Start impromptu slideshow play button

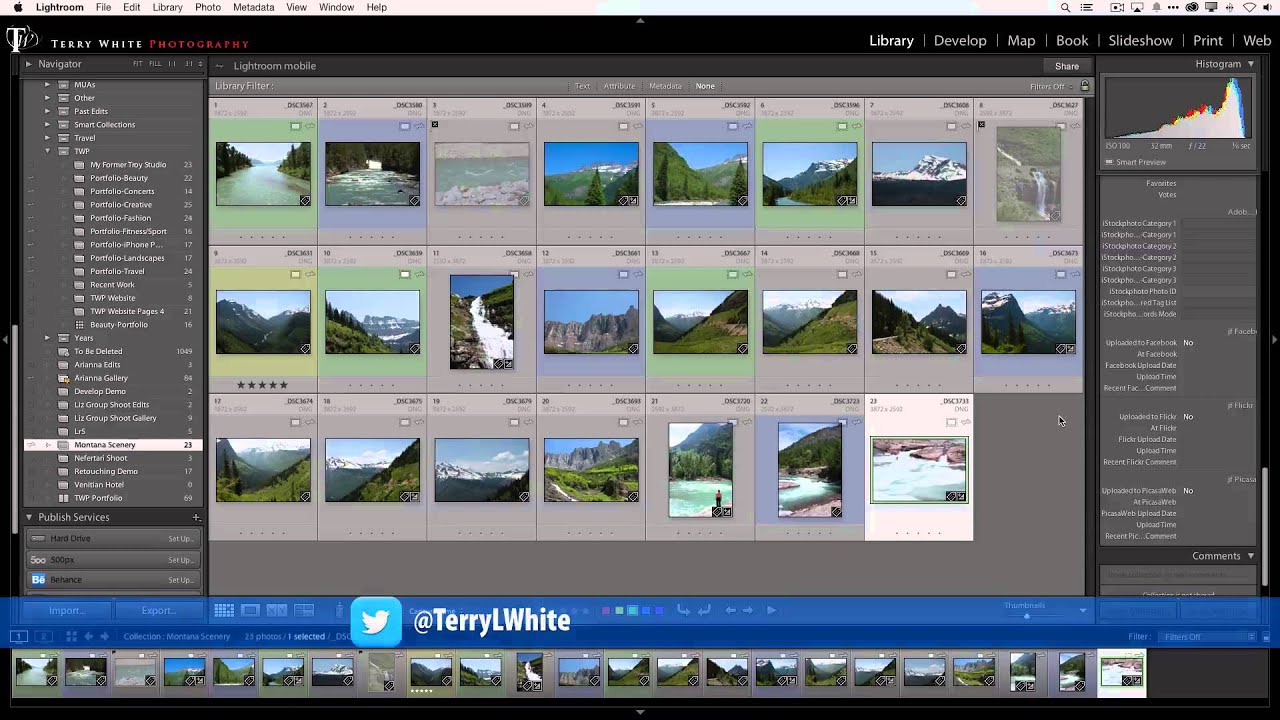pos(771,610)
